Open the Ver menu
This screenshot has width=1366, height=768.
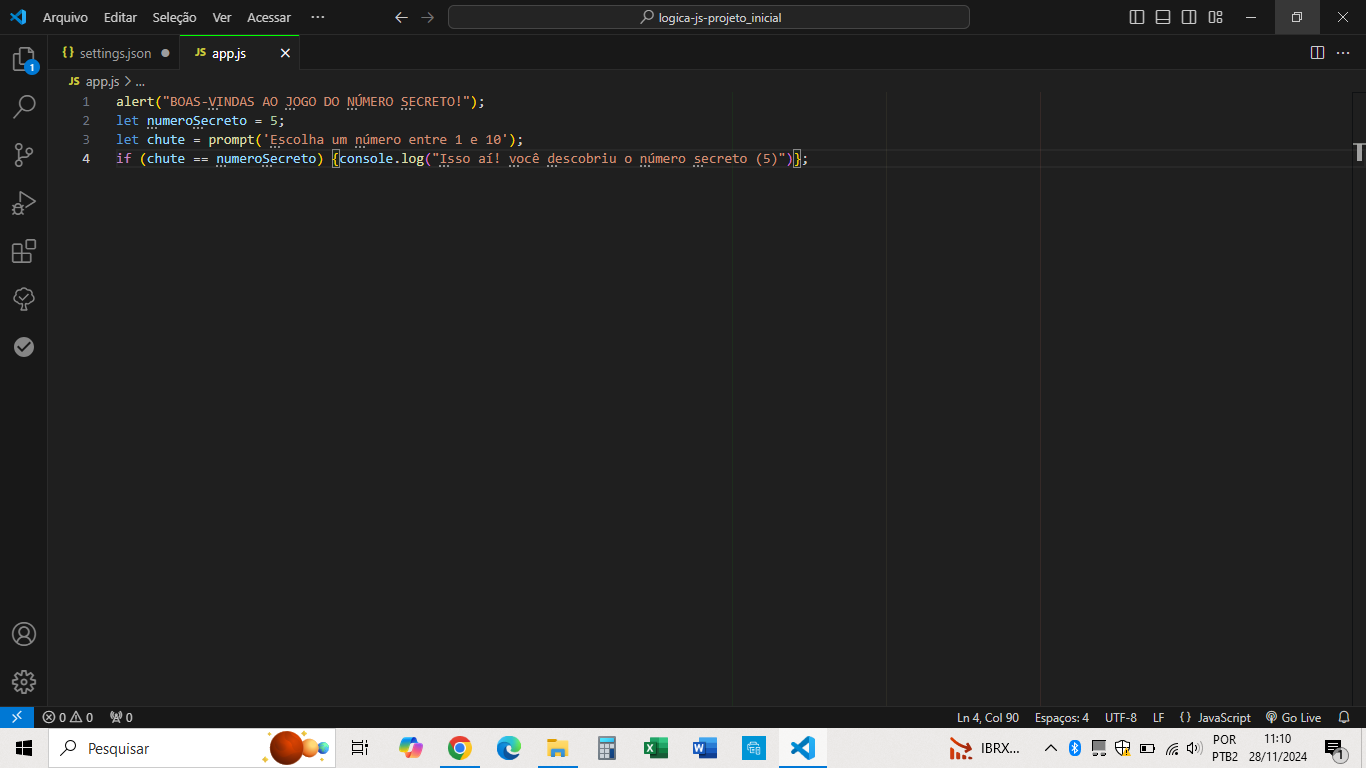222,17
